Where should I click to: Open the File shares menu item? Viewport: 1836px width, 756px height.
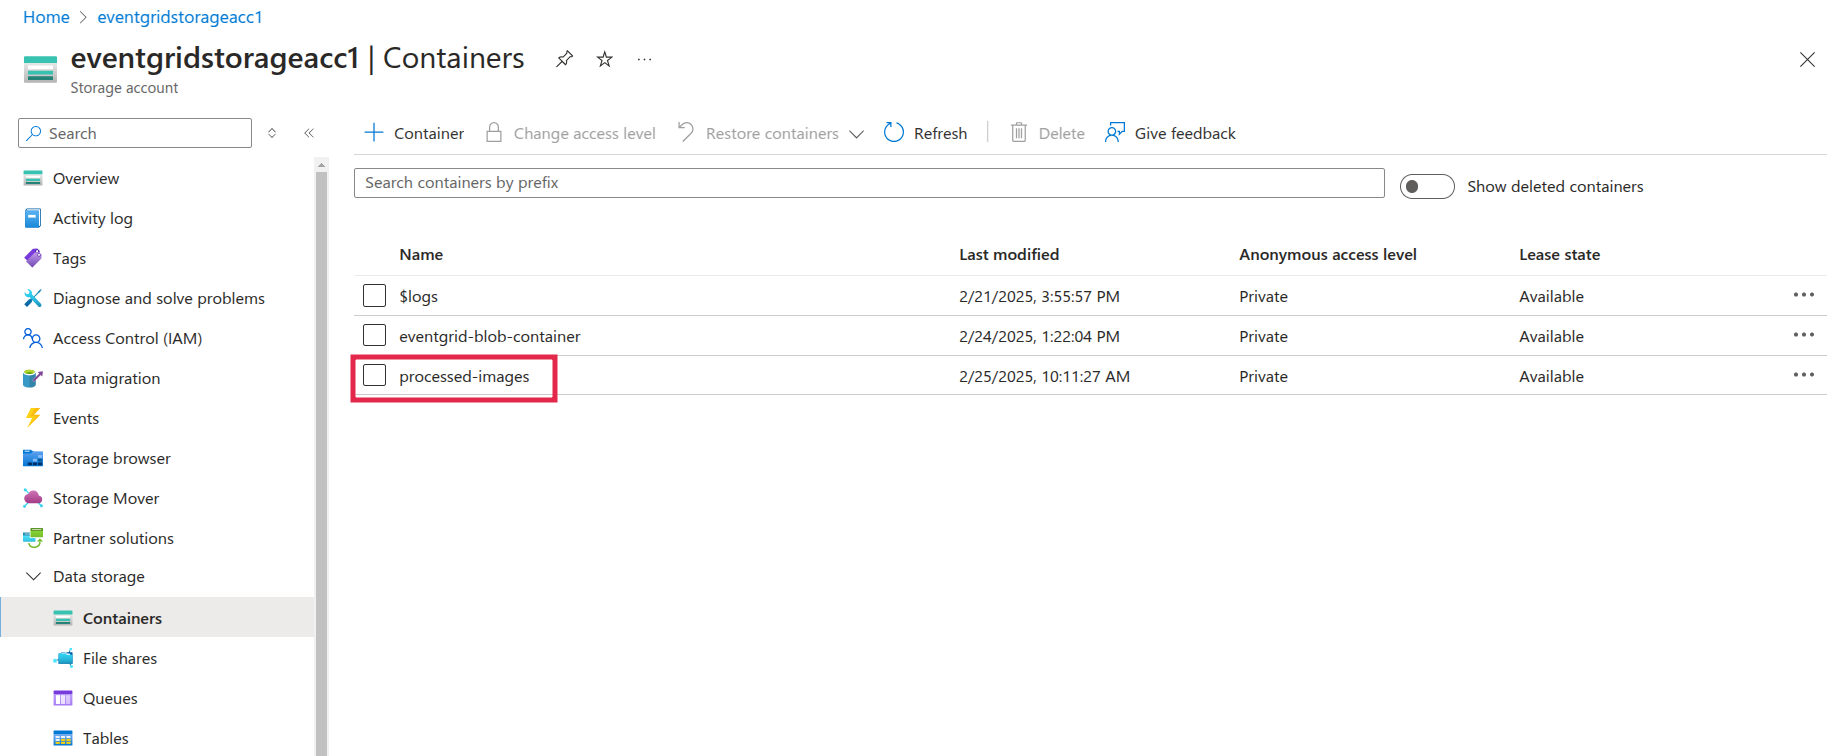coord(120,658)
